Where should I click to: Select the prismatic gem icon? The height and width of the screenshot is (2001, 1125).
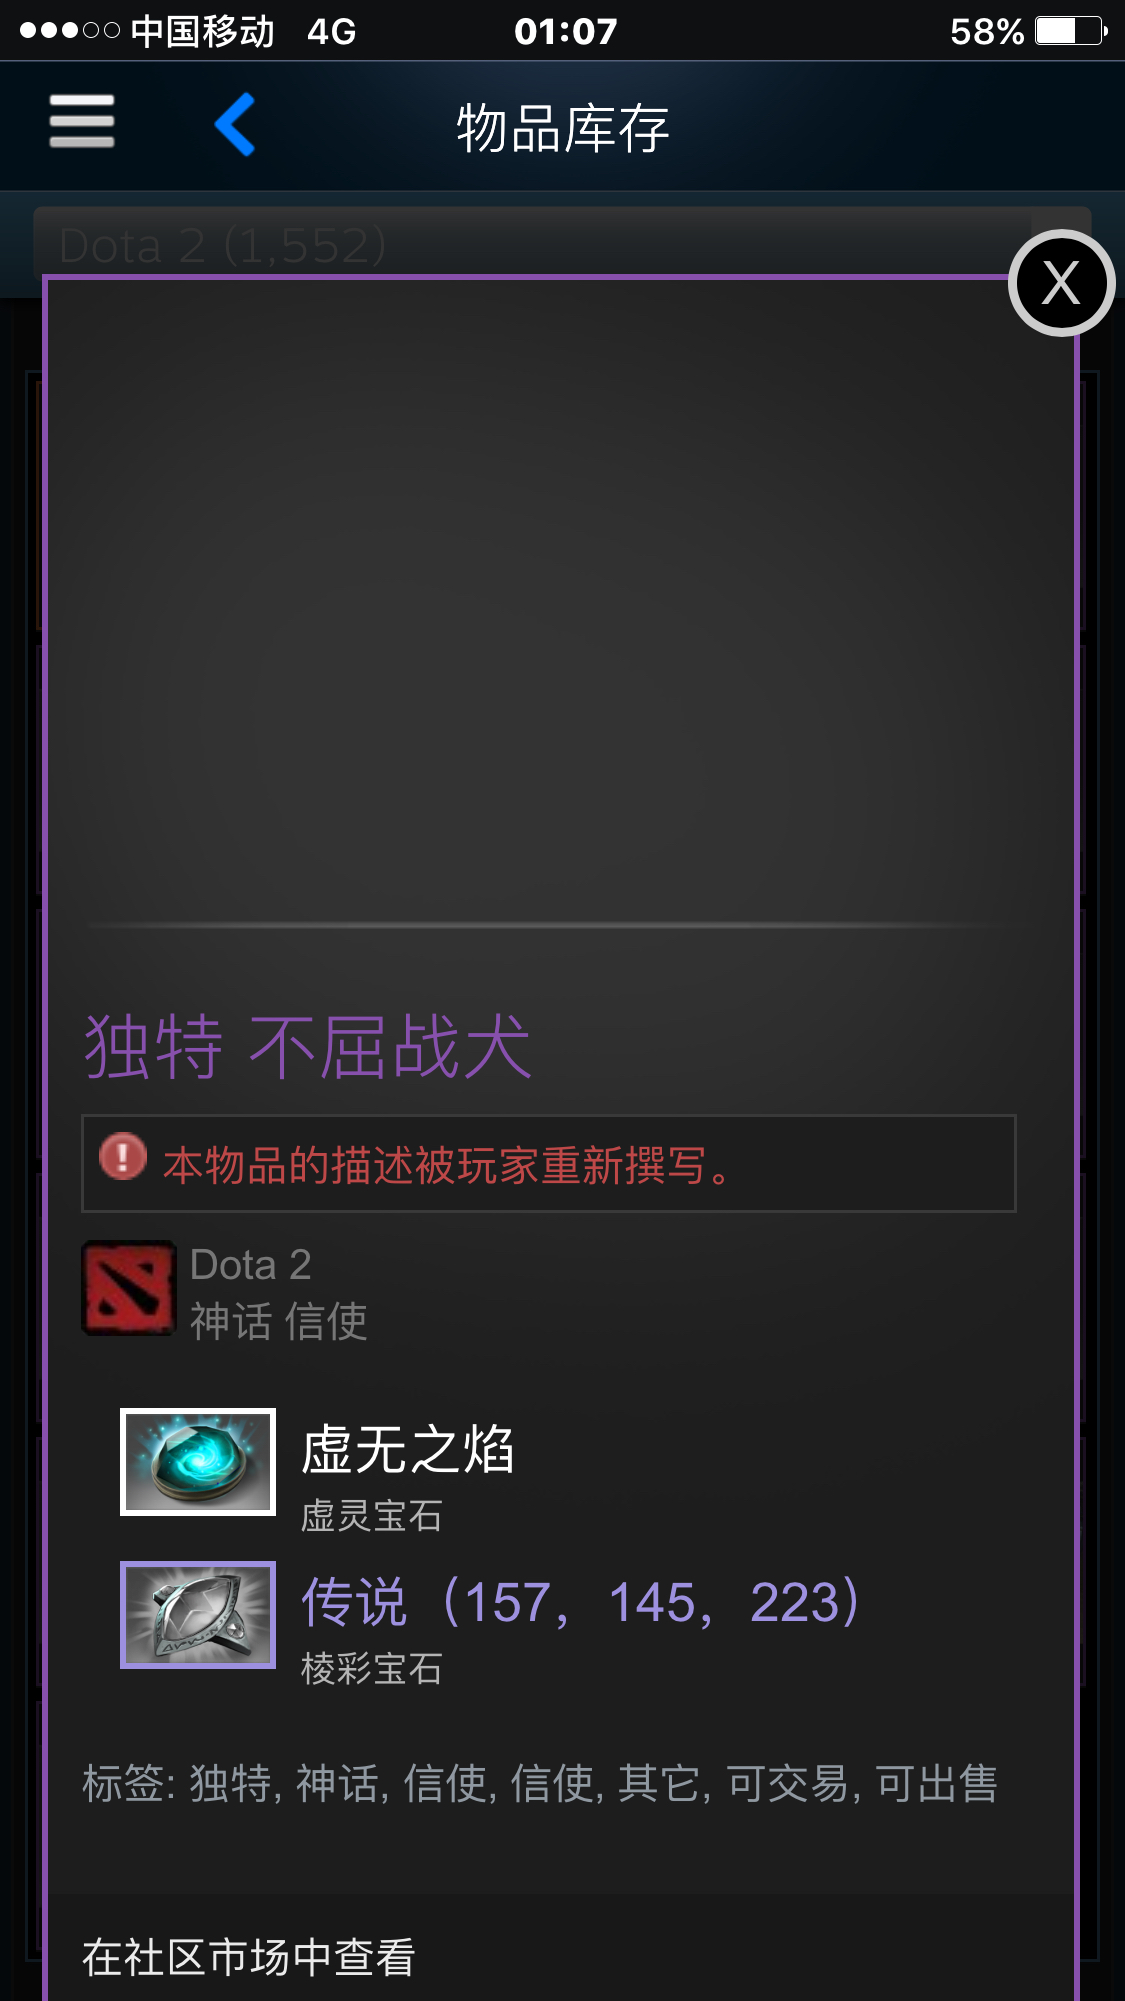(198, 1615)
